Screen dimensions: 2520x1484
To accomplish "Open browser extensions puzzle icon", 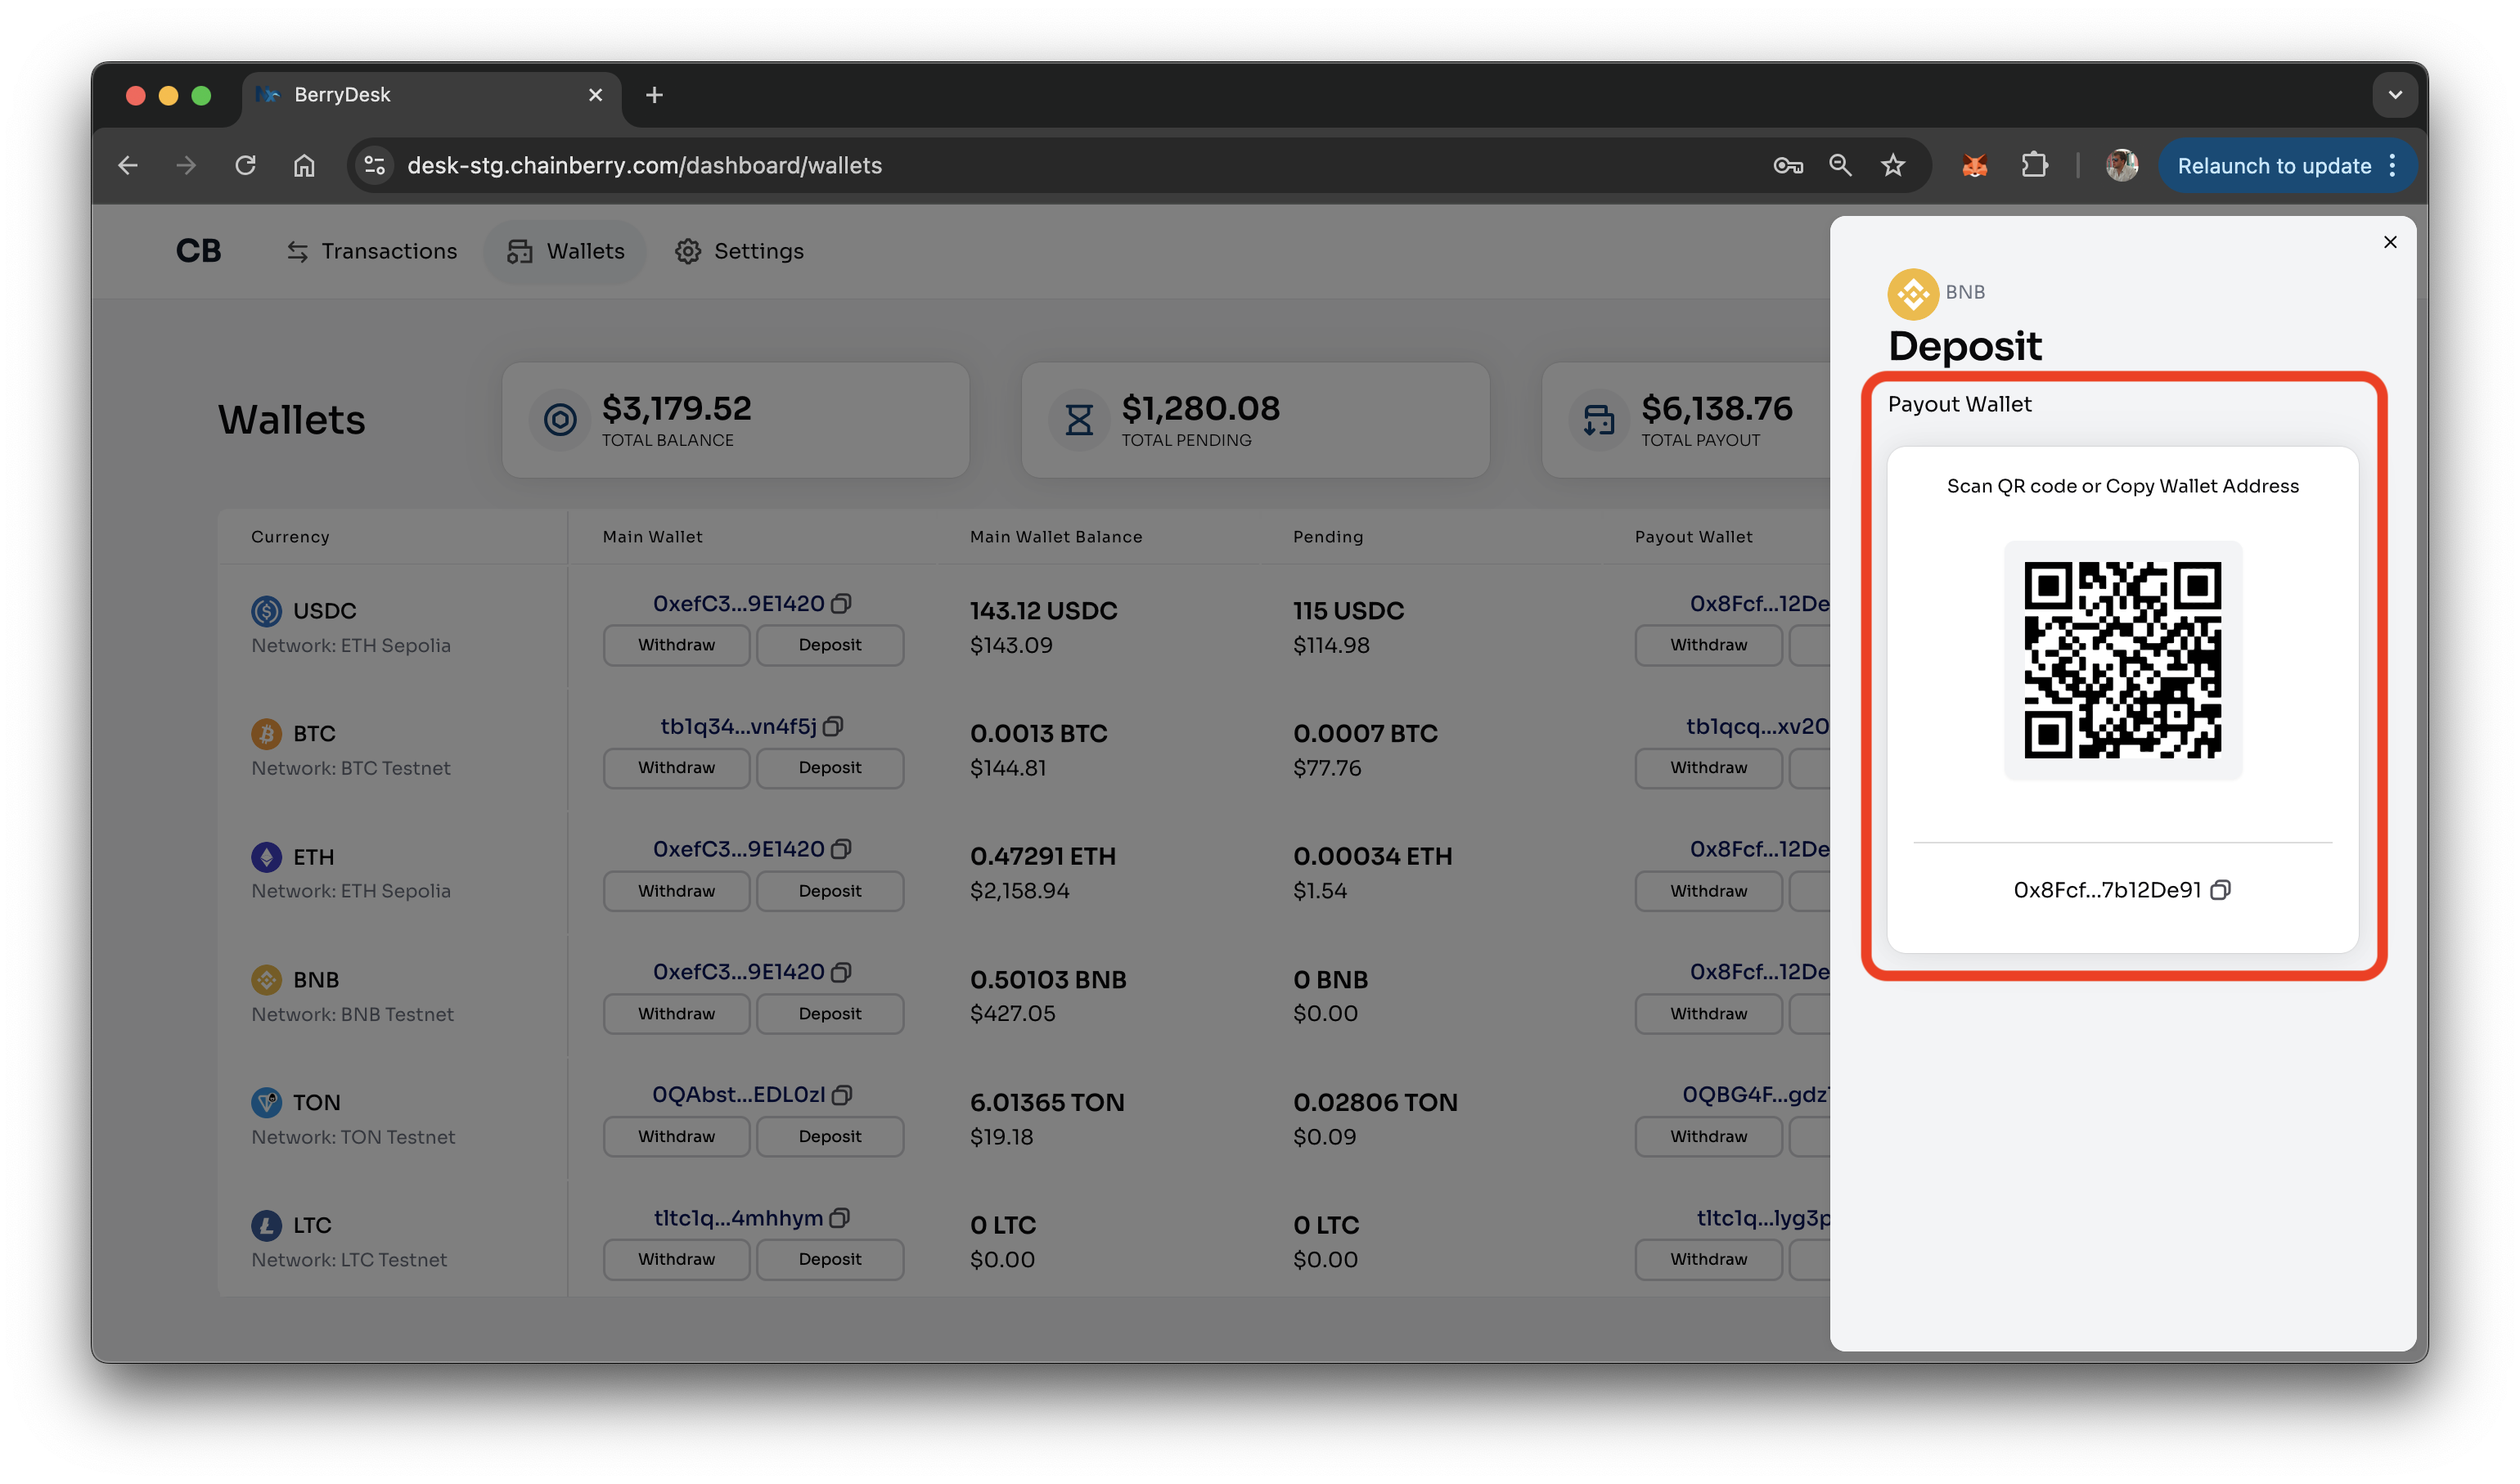I will (x=2034, y=165).
